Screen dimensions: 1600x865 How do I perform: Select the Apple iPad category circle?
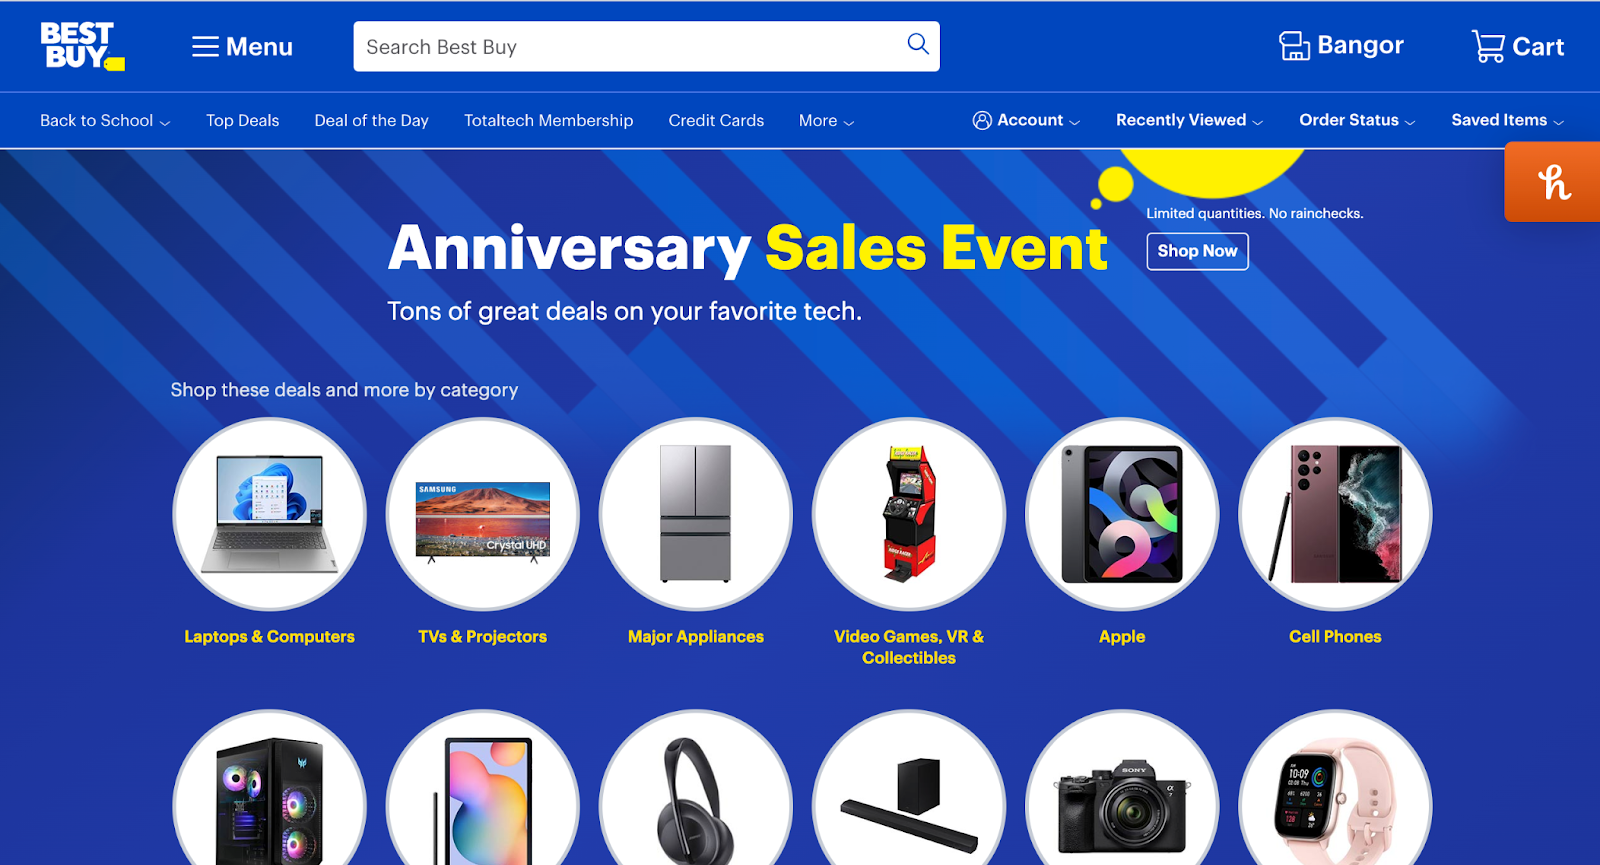[1122, 514]
